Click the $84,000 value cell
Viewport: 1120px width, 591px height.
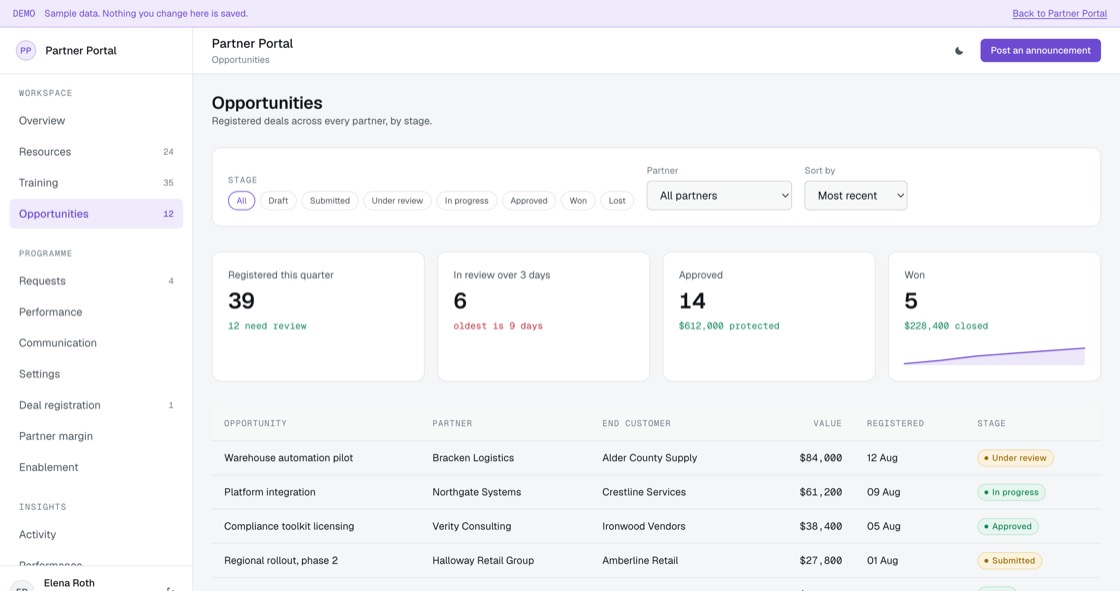click(821, 458)
